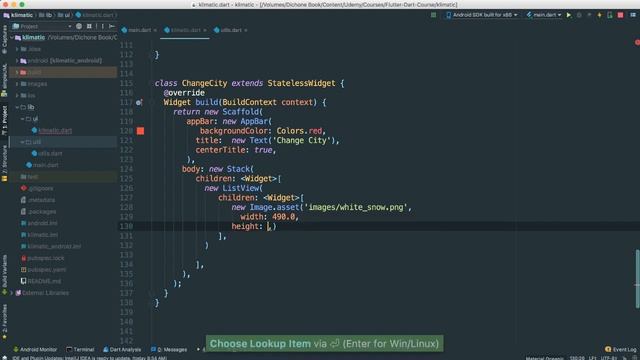Open the Messages tool window

169,350
